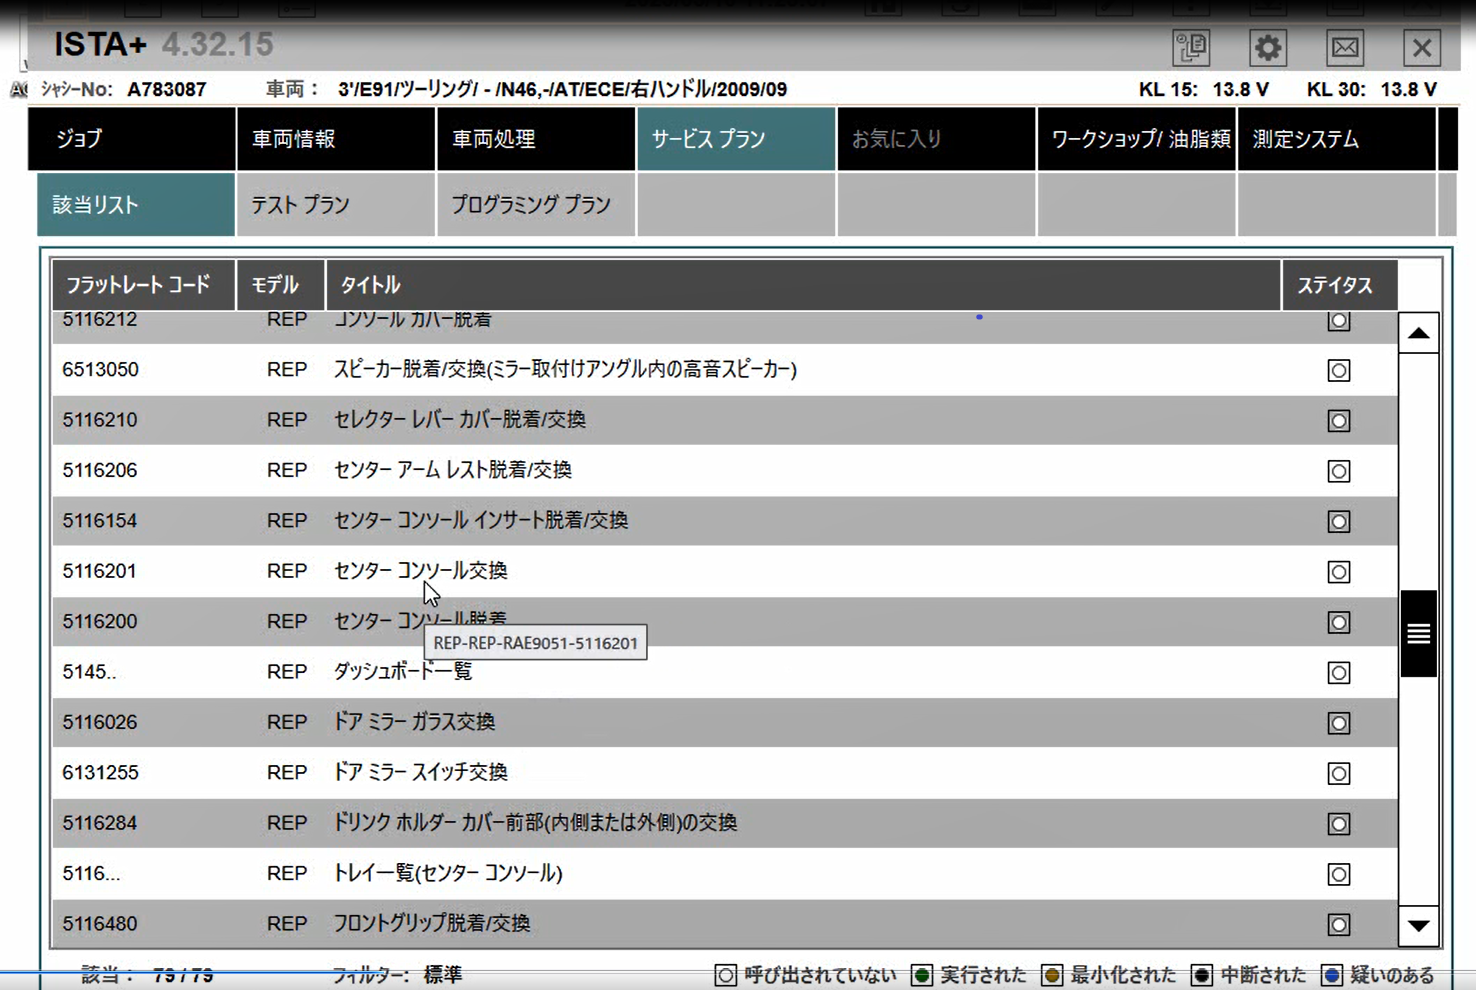Select セレクター レバー カバー脱着/交換 title
1476x990 pixels.
pos(460,420)
